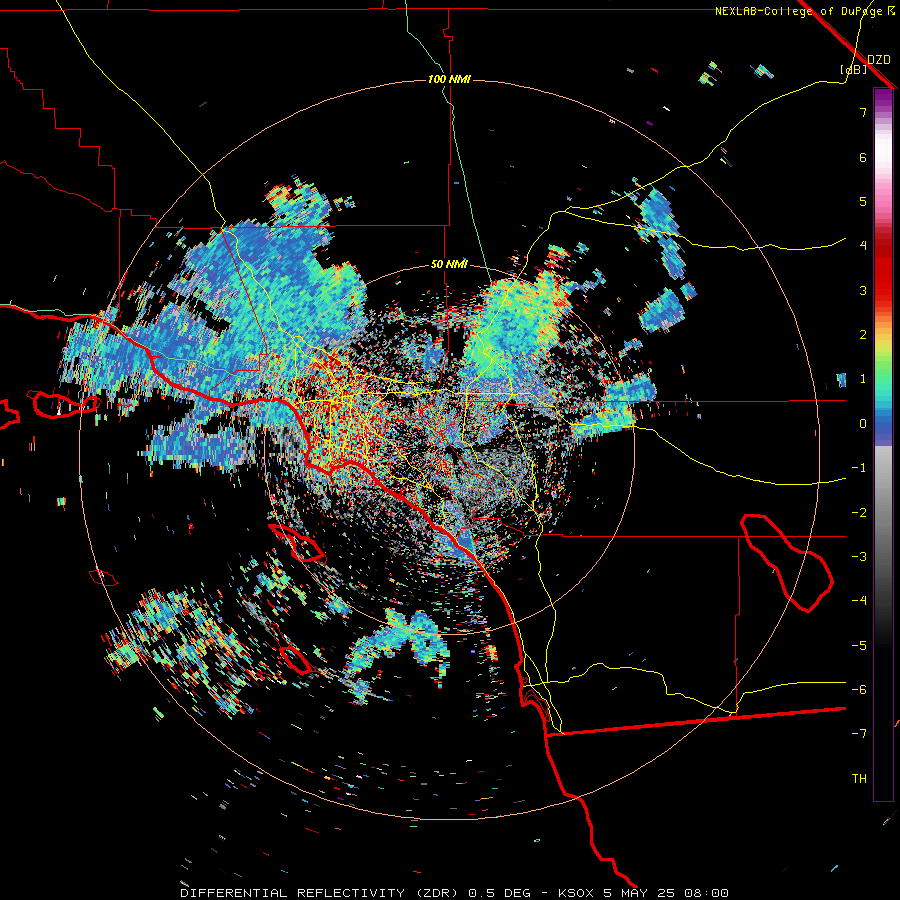Click the 0.5 DEG elevation text
The width and height of the screenshot is (900, 900).
click(x=499, y=893)
